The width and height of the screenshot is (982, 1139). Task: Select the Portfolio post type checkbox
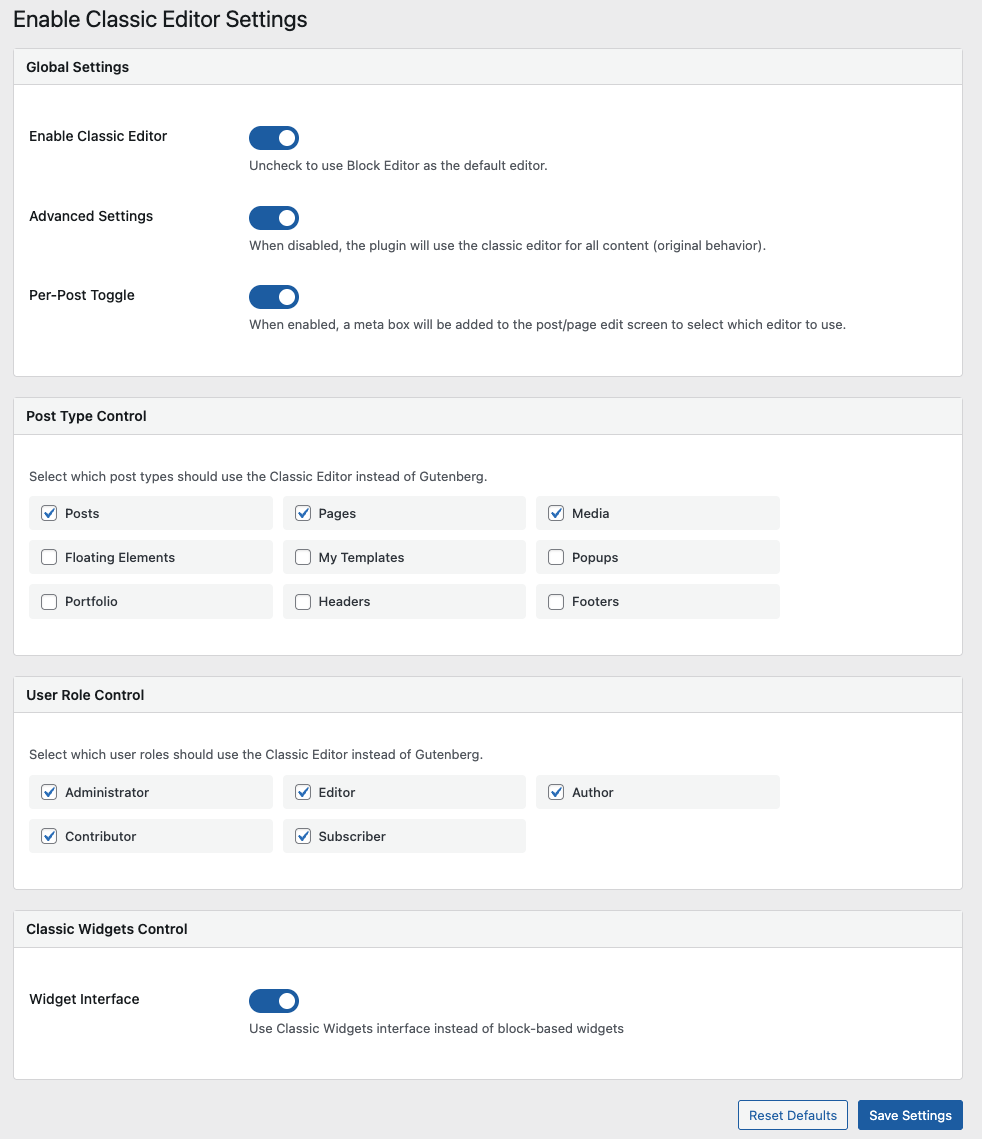(x=49, y=601)
